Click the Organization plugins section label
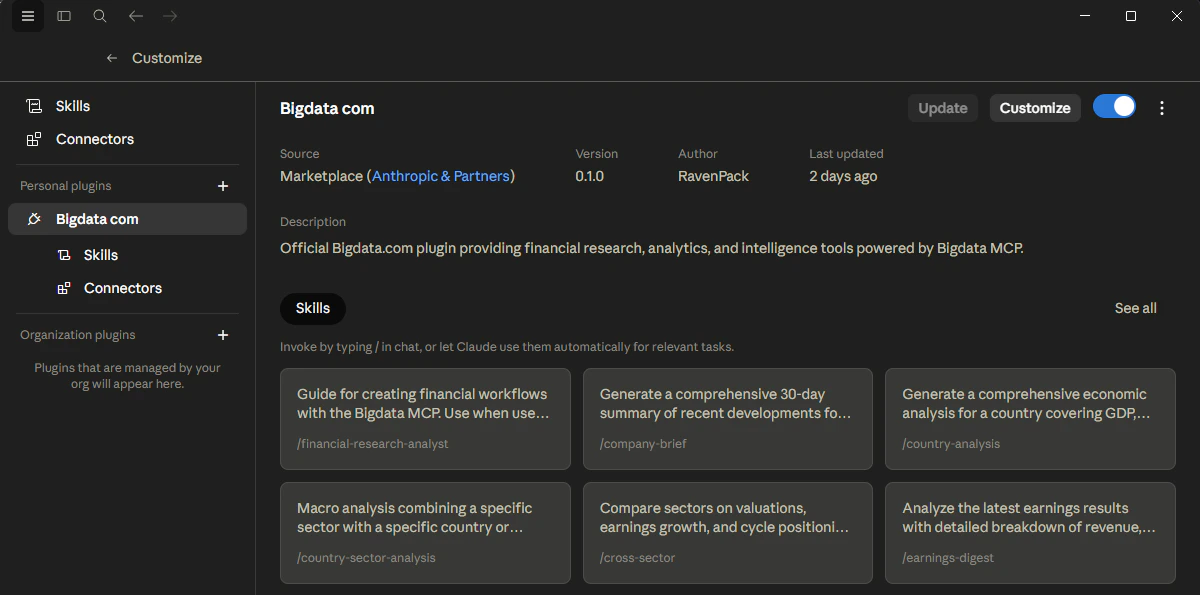This screenshot has width=1200, height=595. 78,335
